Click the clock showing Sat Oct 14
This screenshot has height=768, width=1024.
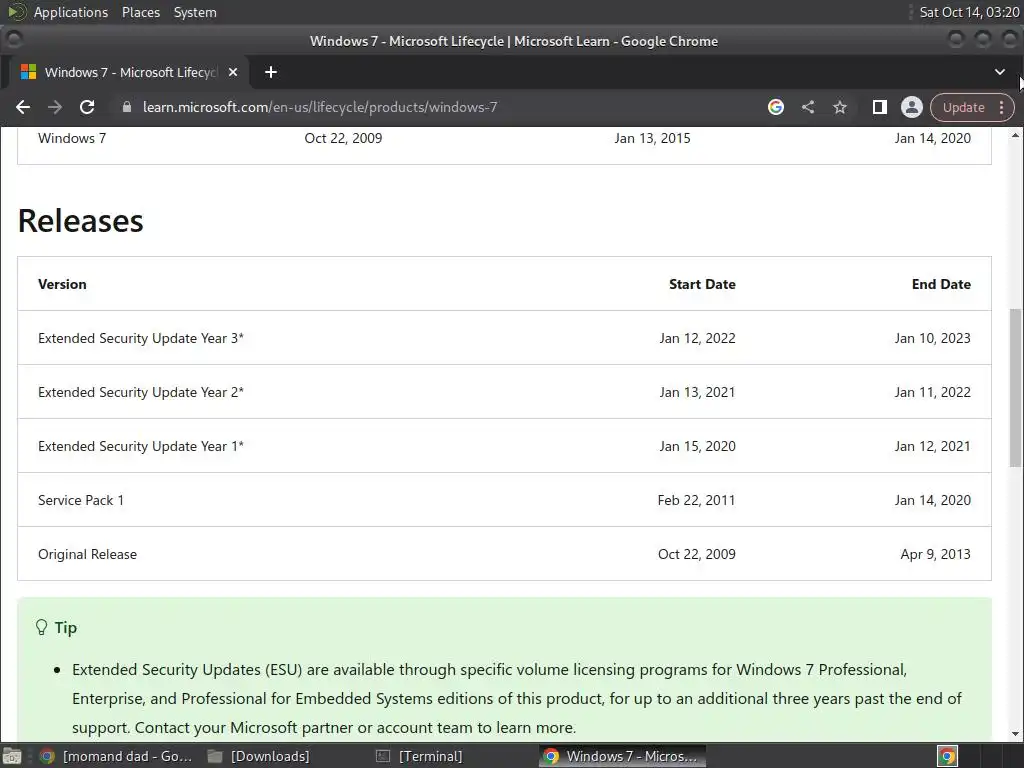(x=969, y=12)
